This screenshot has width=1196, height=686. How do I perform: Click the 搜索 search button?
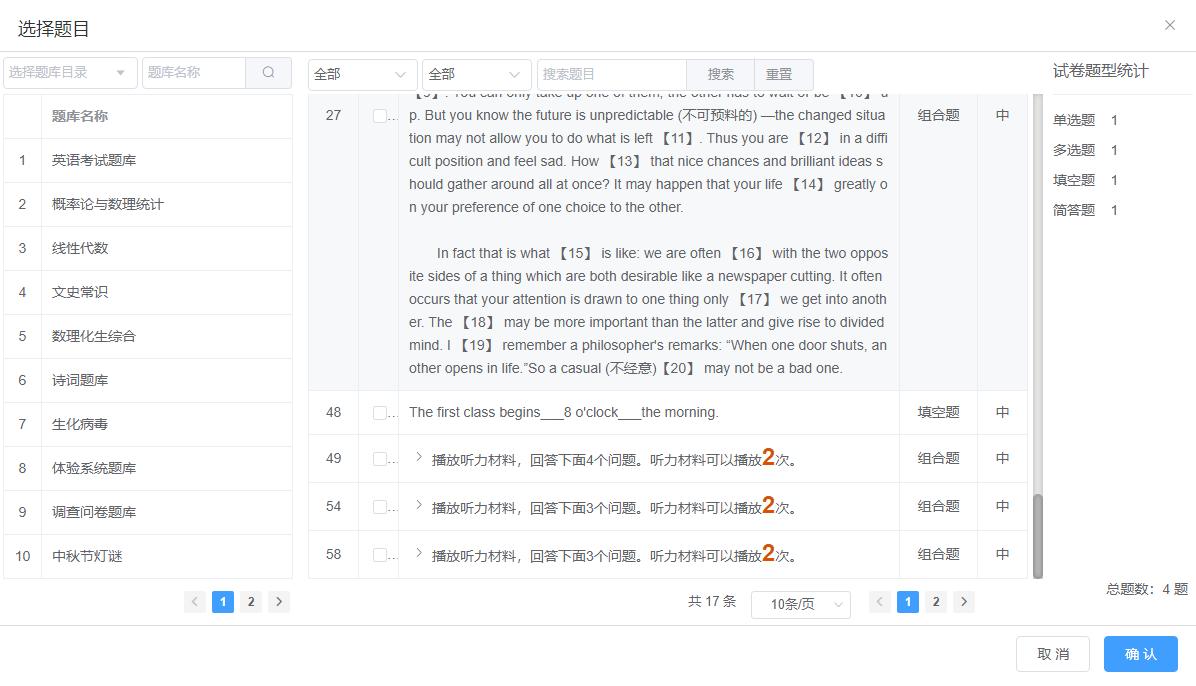click(x=720, y=73)
